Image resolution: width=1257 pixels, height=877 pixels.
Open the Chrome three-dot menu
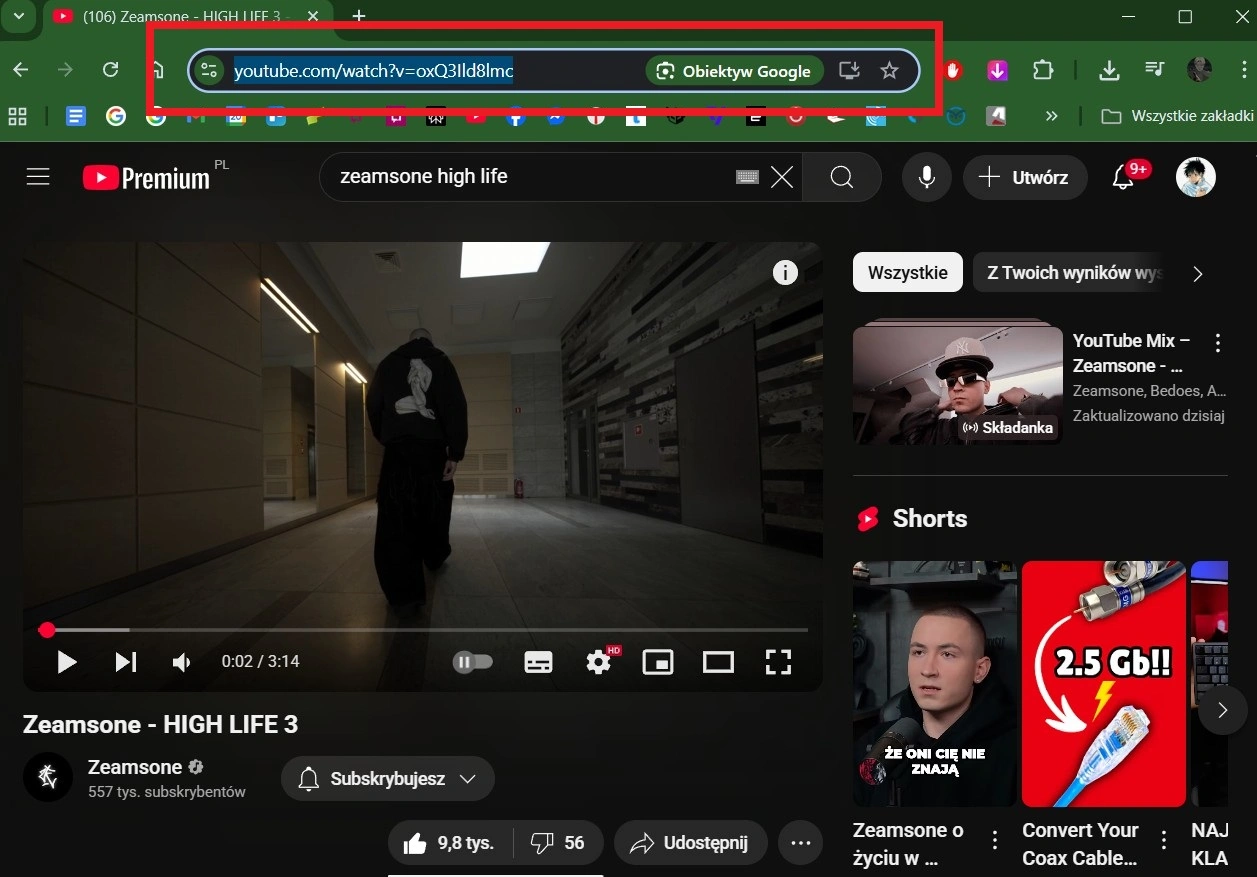(1243, 70)
